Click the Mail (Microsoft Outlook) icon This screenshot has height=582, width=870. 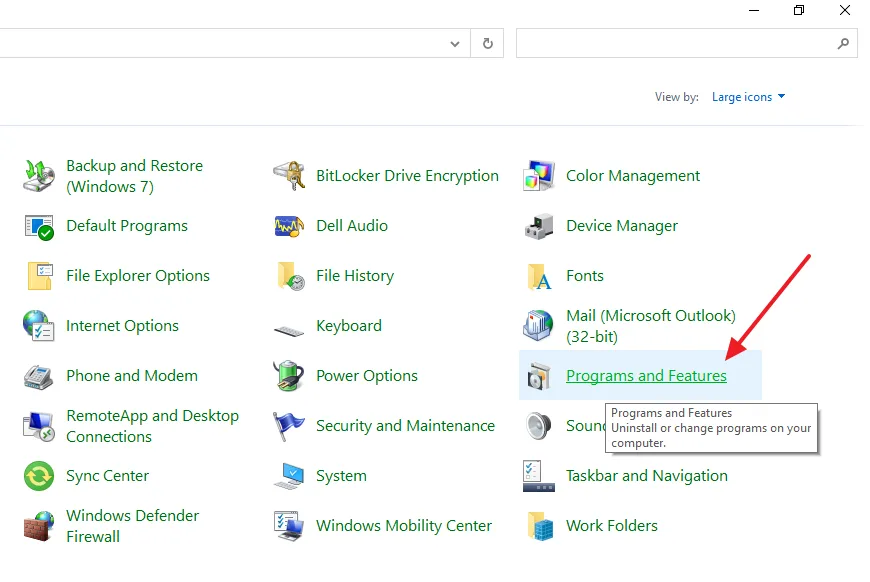click(x=538, y=326)
